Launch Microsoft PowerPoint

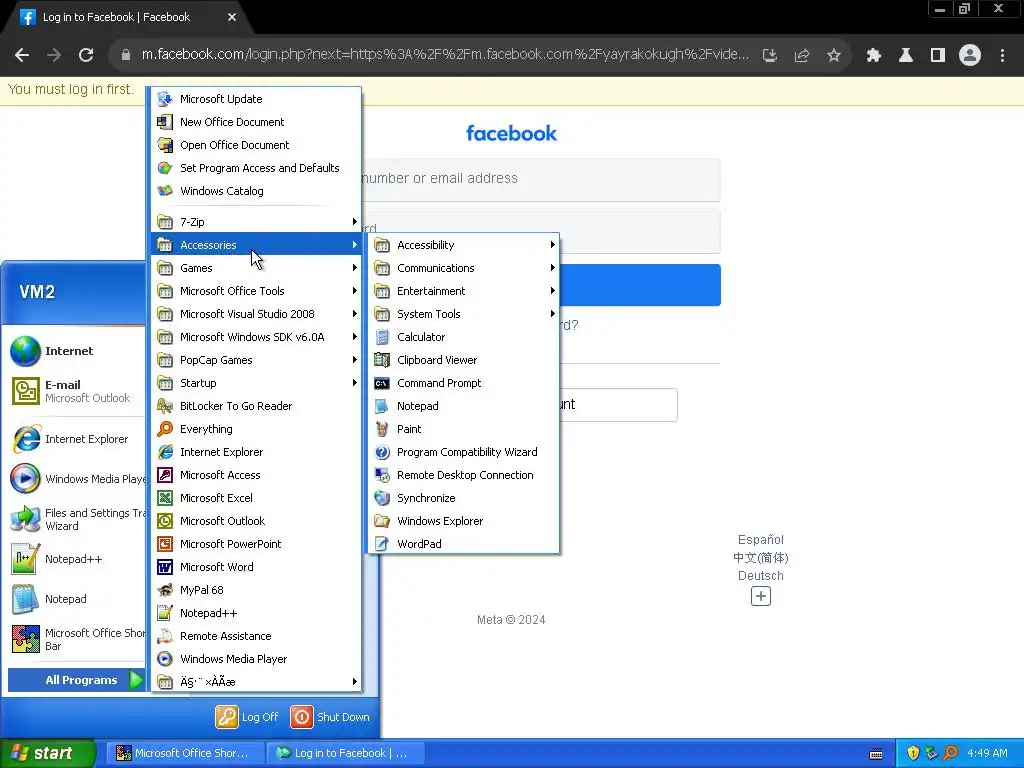coord(256,543)
